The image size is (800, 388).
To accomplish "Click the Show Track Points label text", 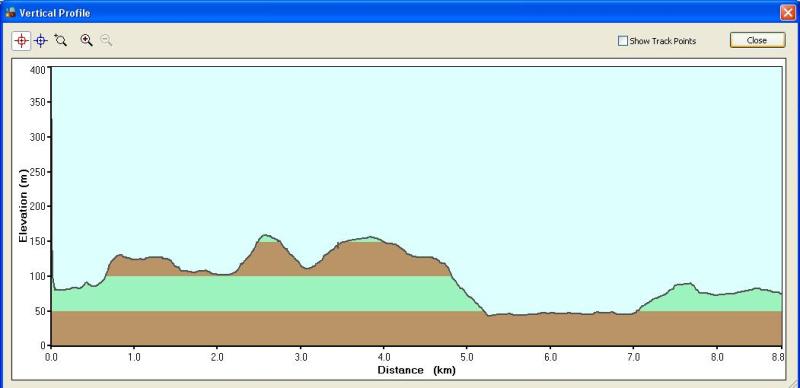I will pos(662,41).
